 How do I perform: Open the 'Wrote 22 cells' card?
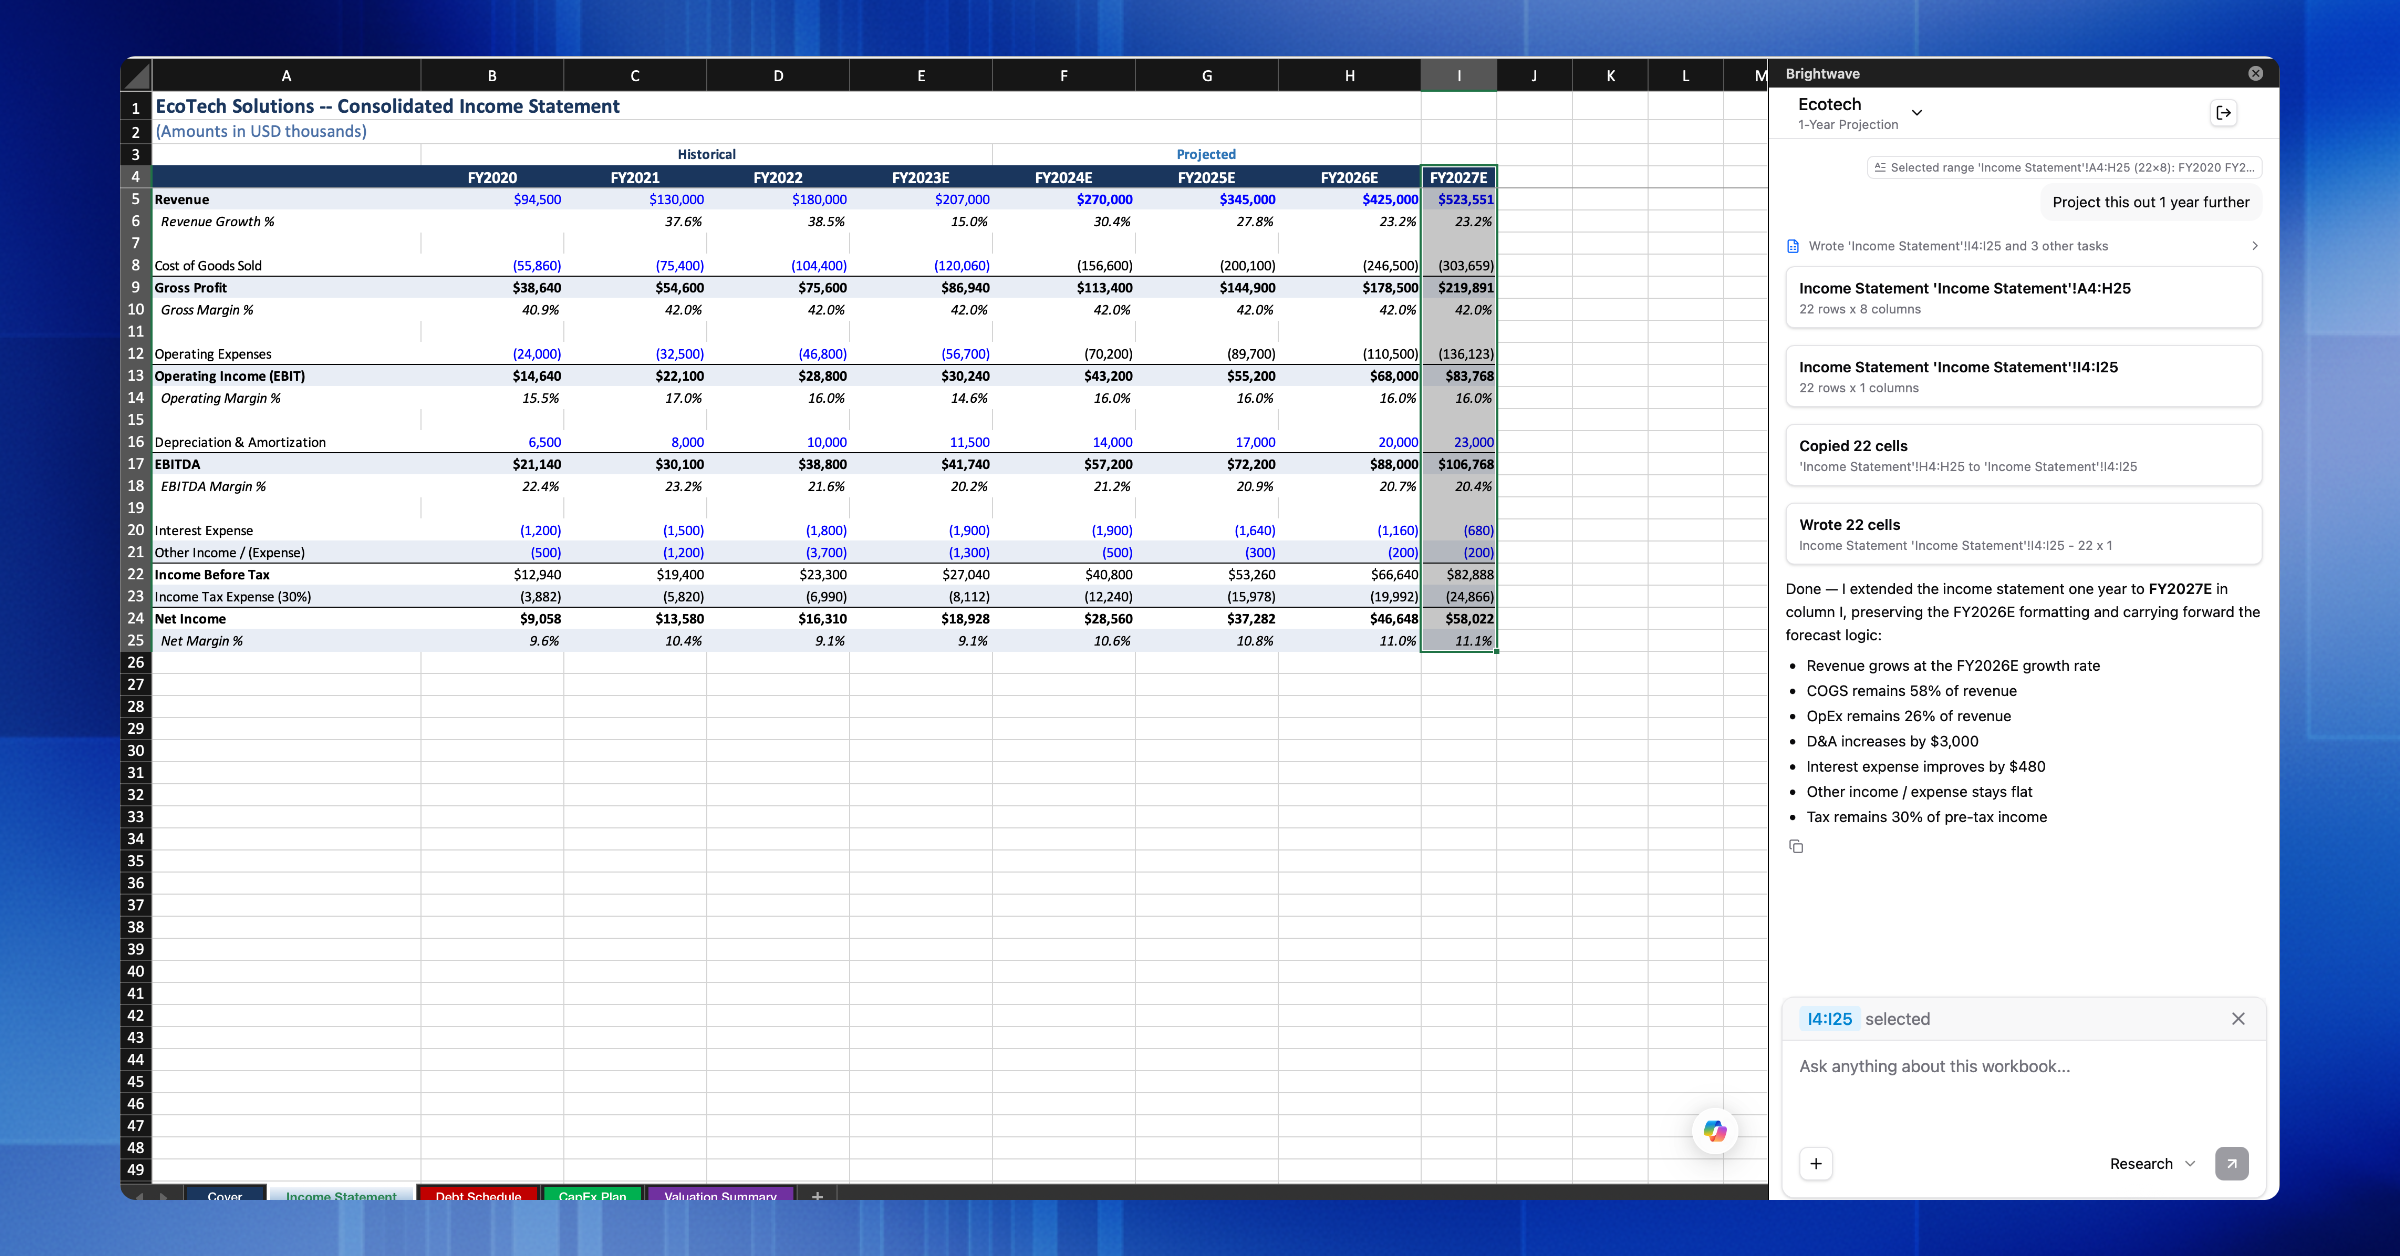(2023, 534)
